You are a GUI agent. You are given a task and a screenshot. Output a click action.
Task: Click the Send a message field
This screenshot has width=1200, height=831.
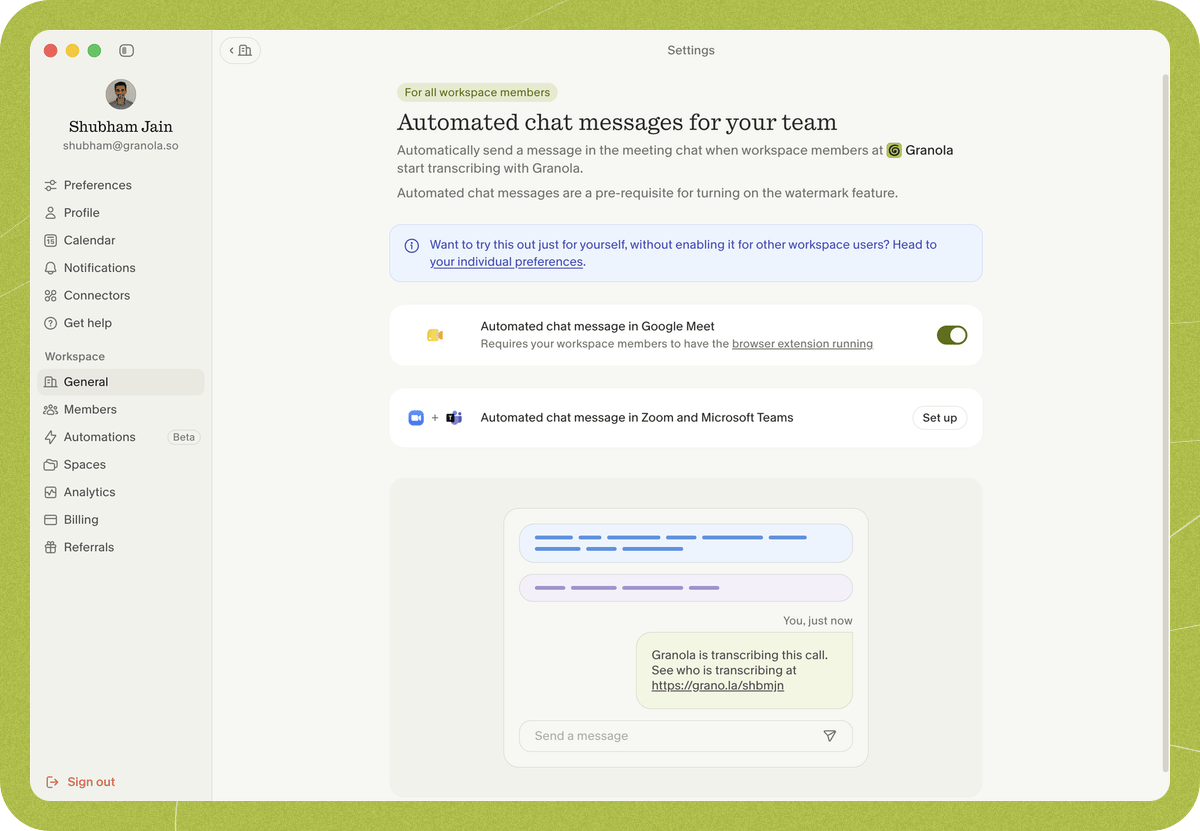pyautogui.click(x=686, y=736)
